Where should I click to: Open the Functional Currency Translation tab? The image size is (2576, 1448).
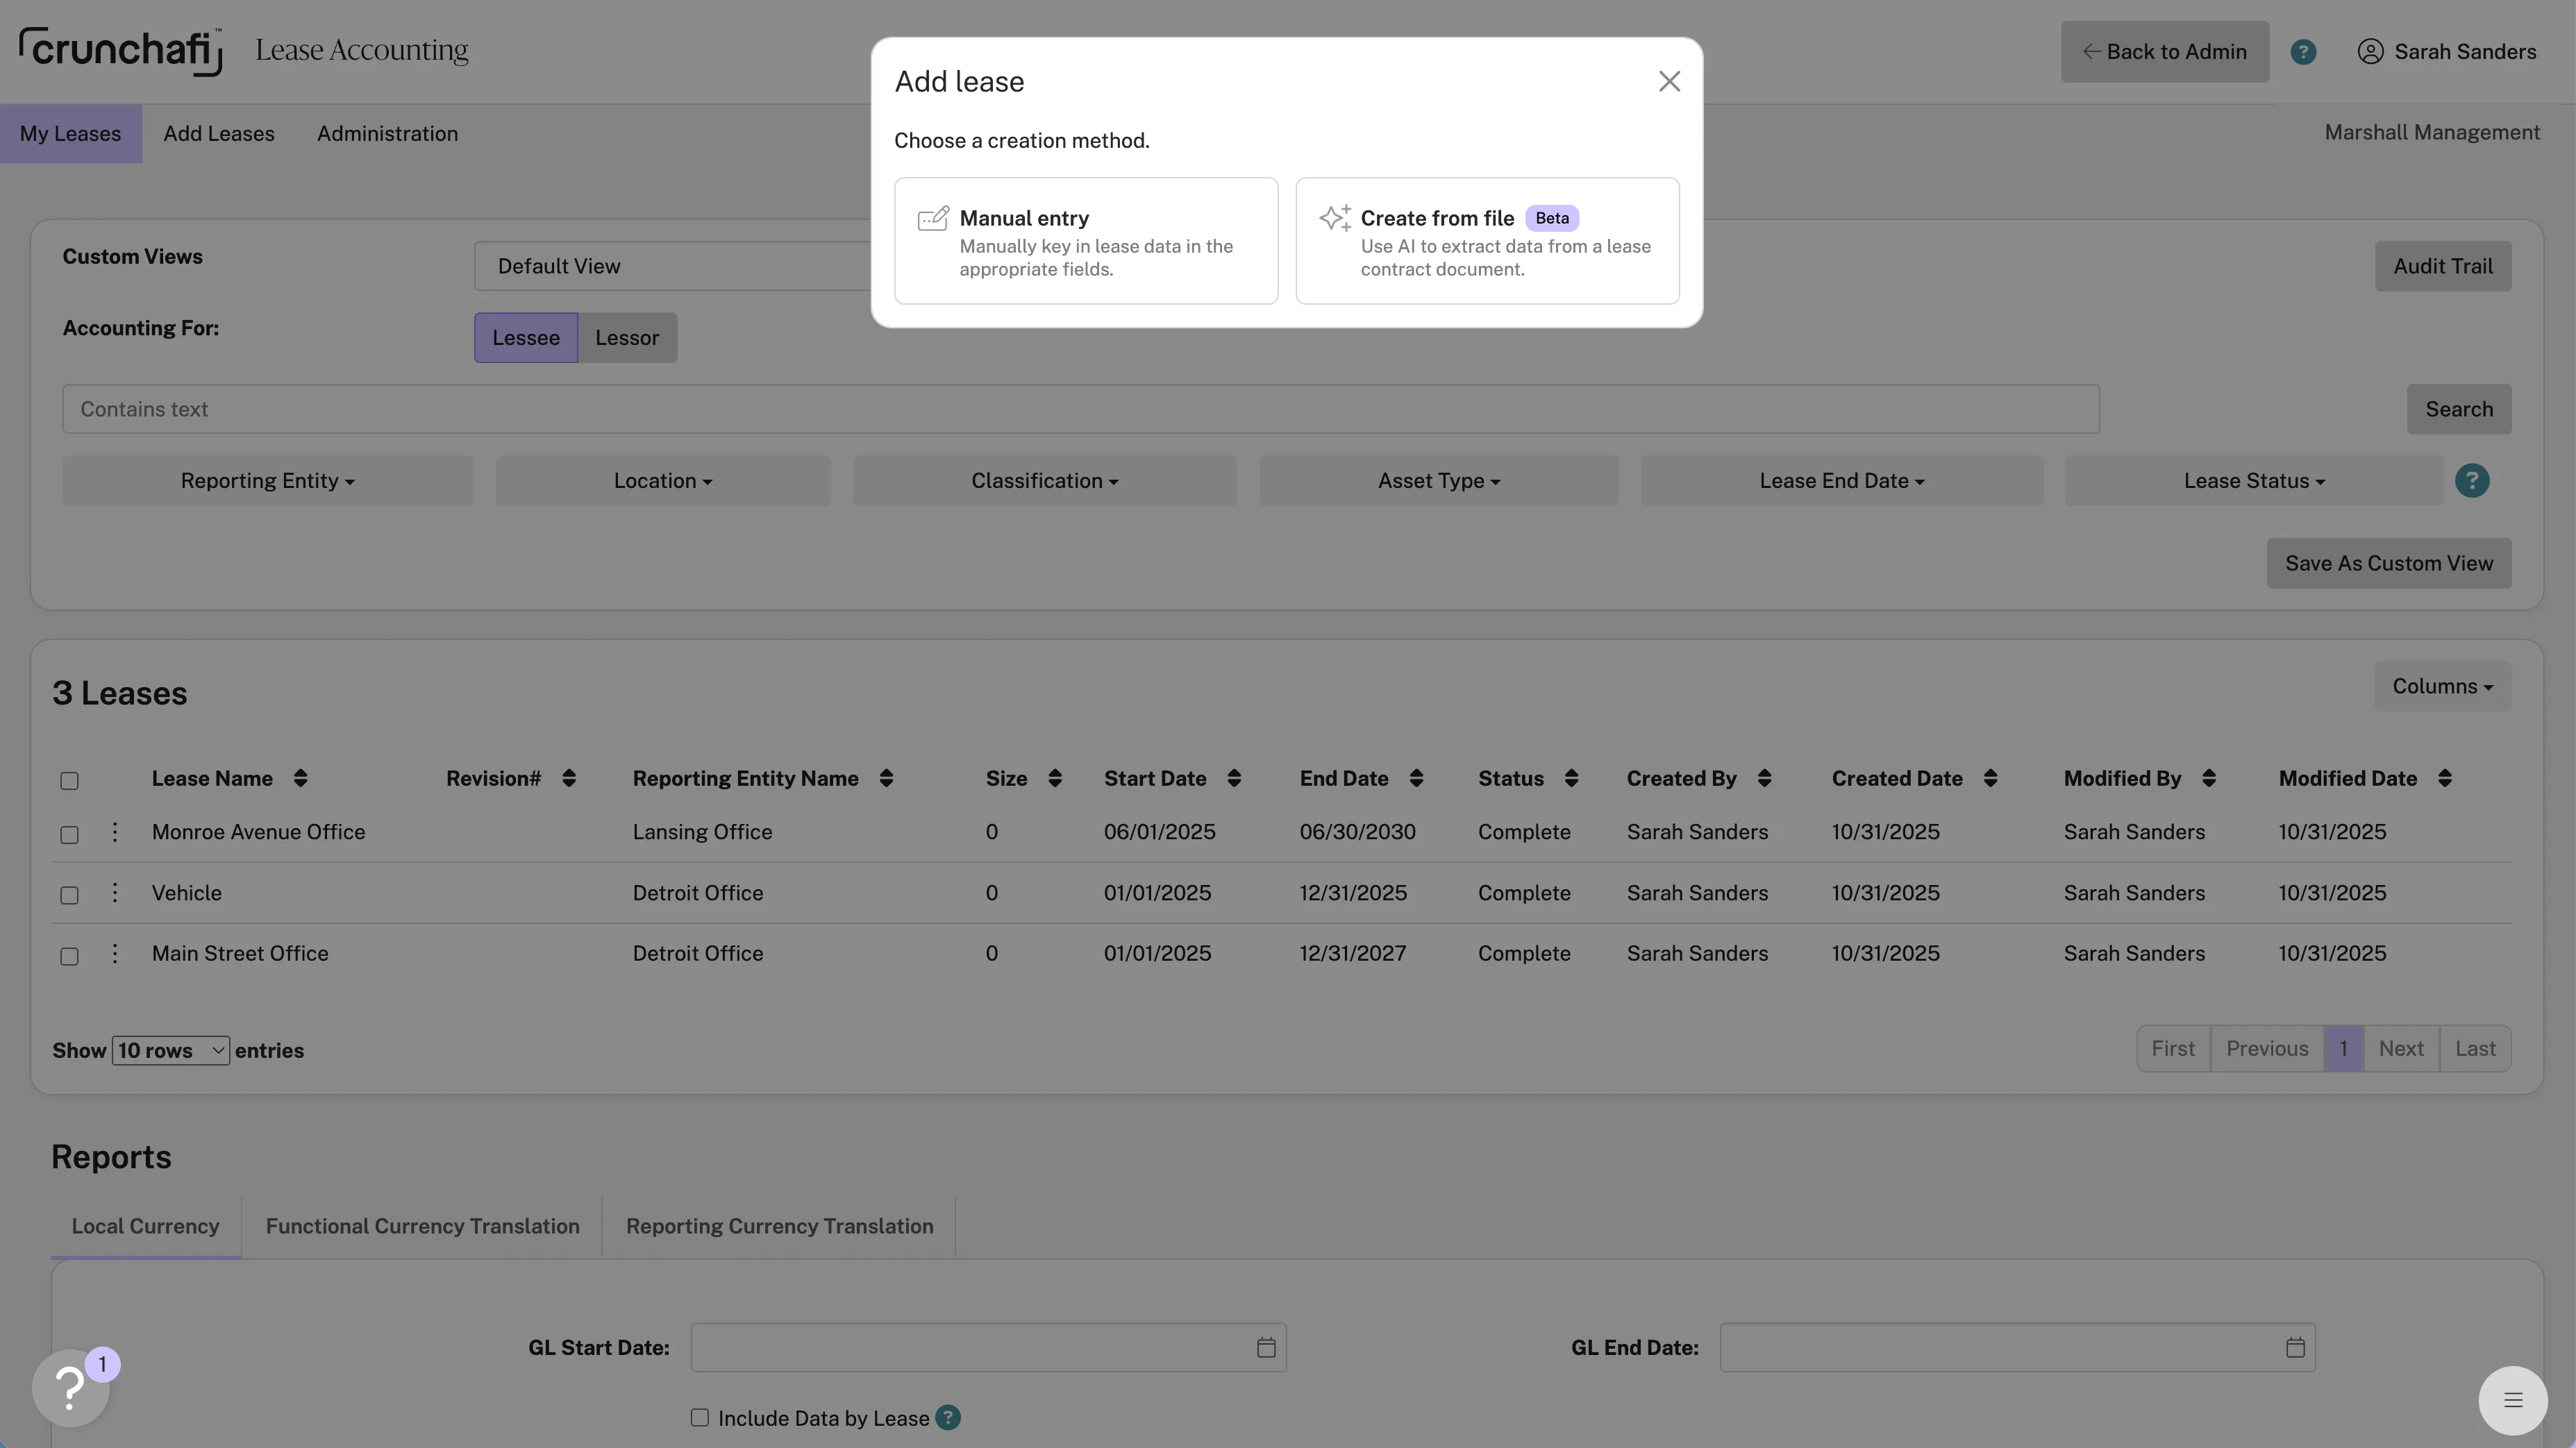422,1226
